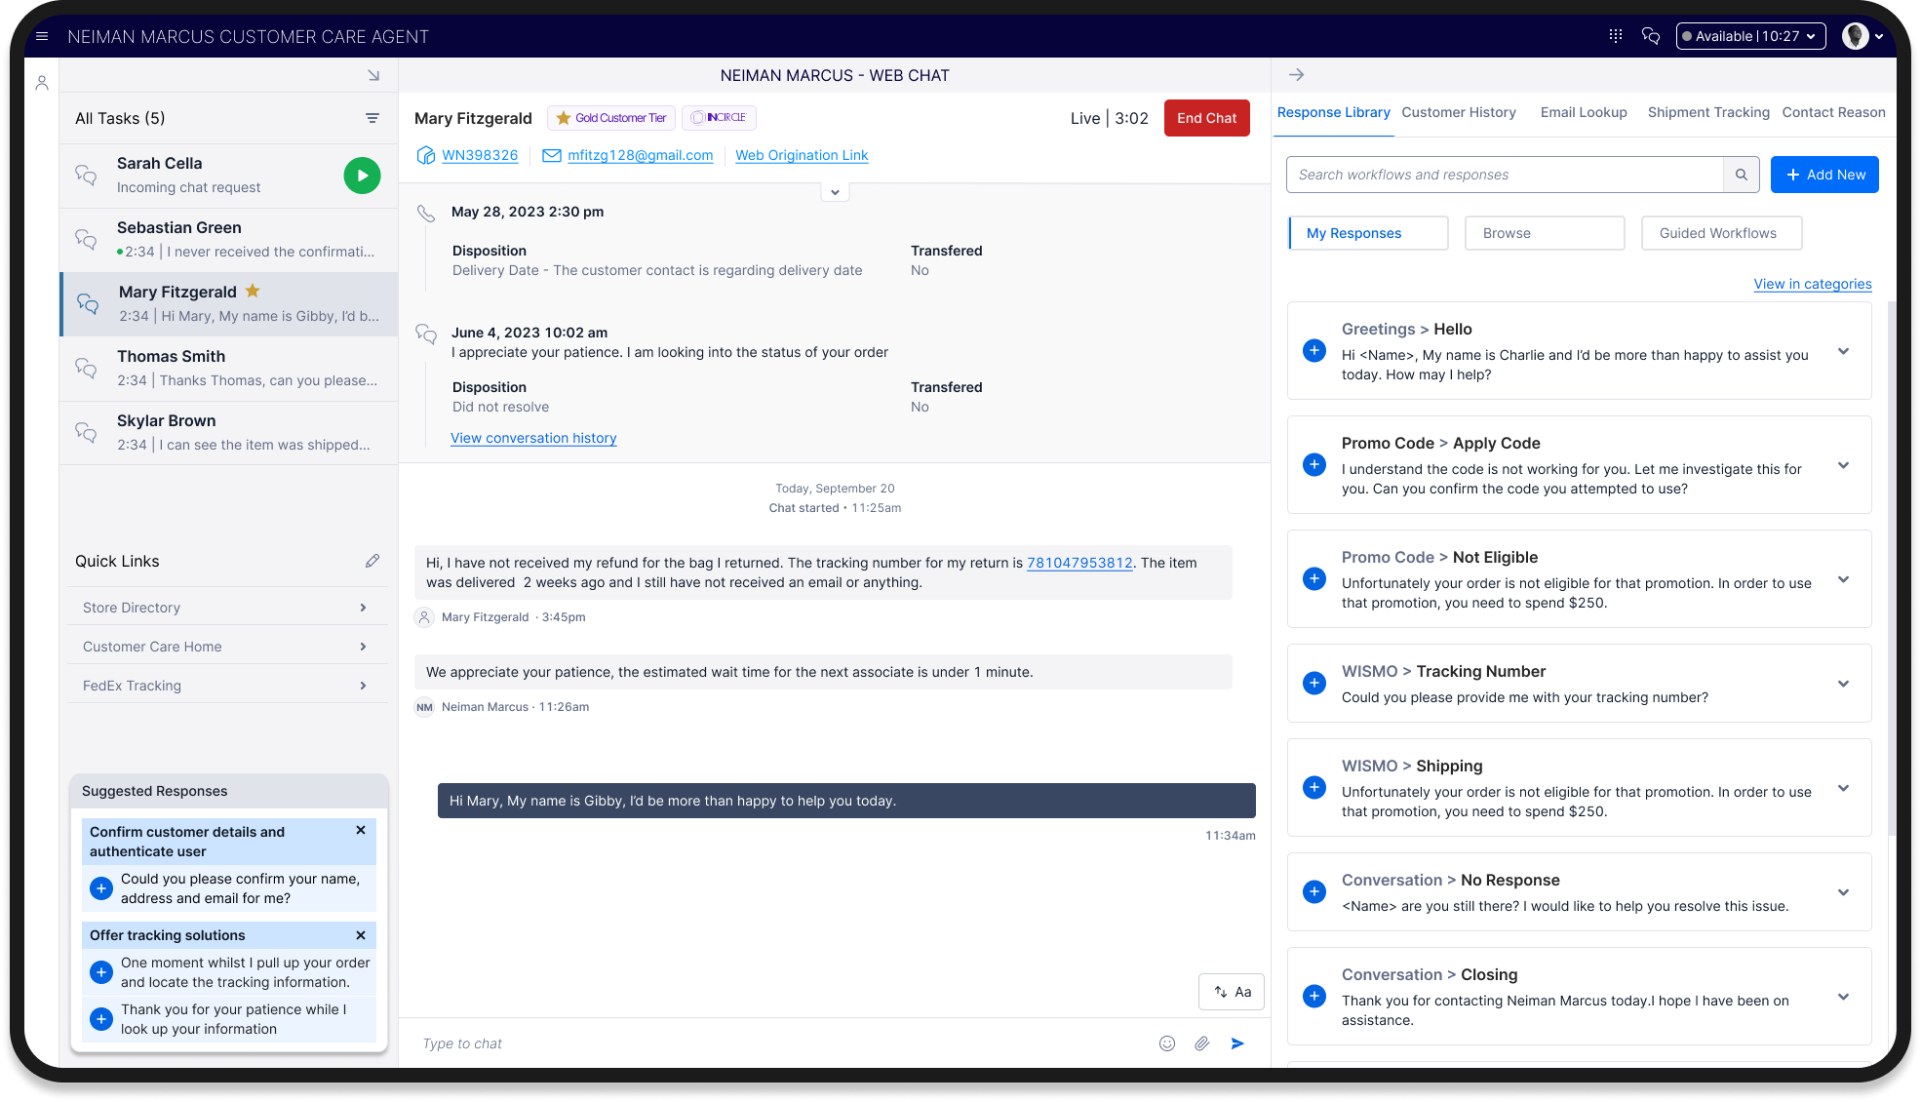Switch to the Customer History tab
Viewport: 1921px width, 1102px height.
click(1458, 112)
